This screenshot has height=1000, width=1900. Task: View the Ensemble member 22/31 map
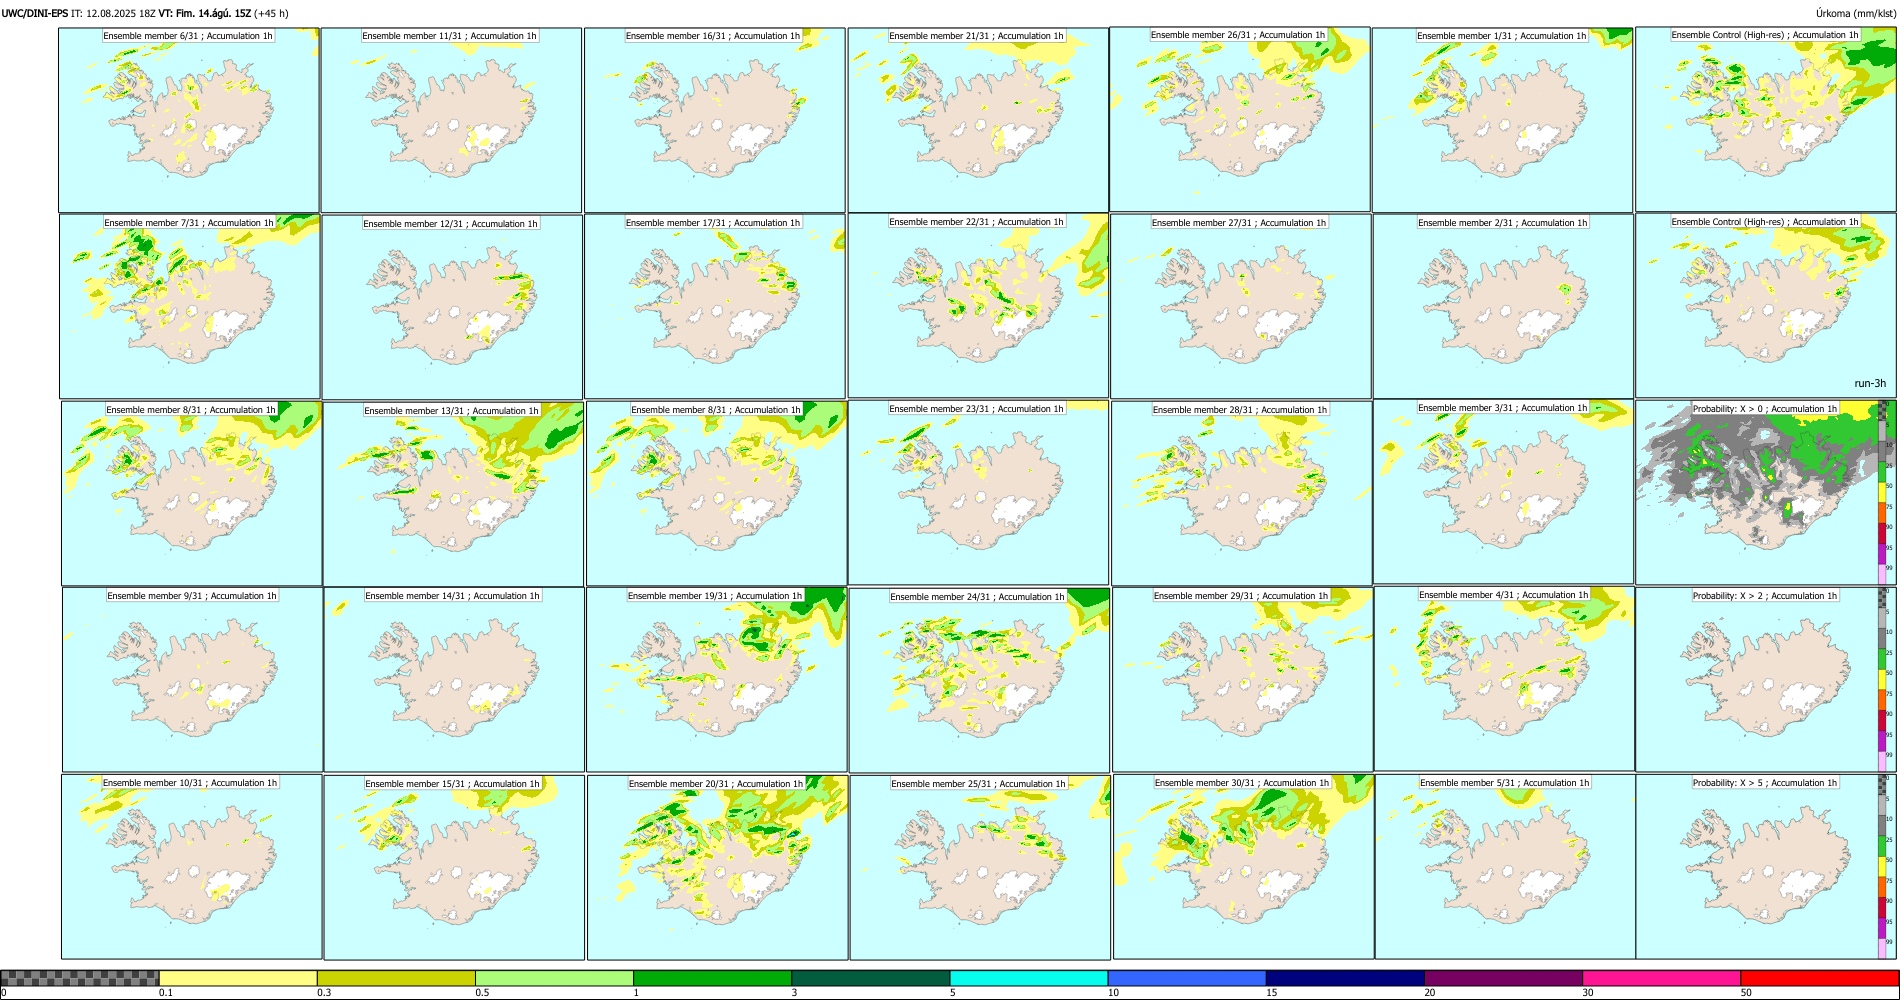click(x=978, y=306)
